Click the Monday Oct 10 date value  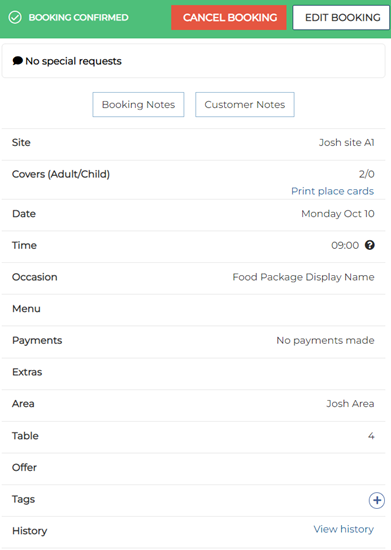pos(338,214)
